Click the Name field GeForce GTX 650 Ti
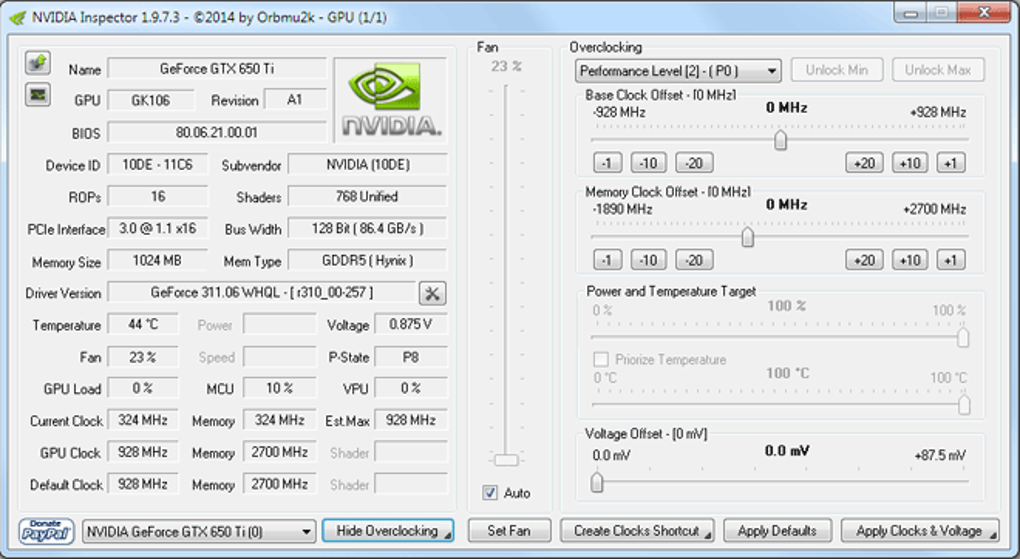Image resolution: width=1020 pixels, height=559 pixels. 217,68
